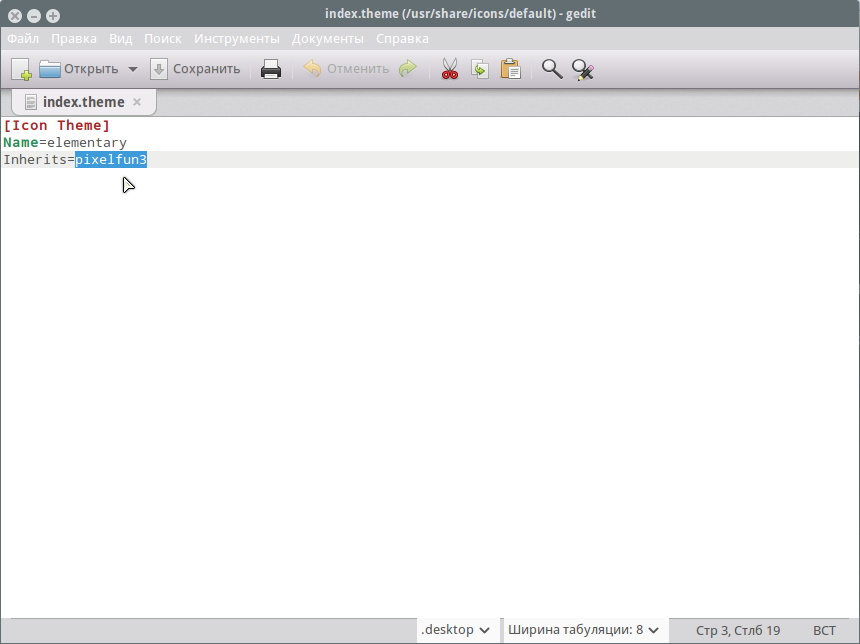The image size is (860, 644).
Task: Open find and replace icon
Action: click(582, 69)
